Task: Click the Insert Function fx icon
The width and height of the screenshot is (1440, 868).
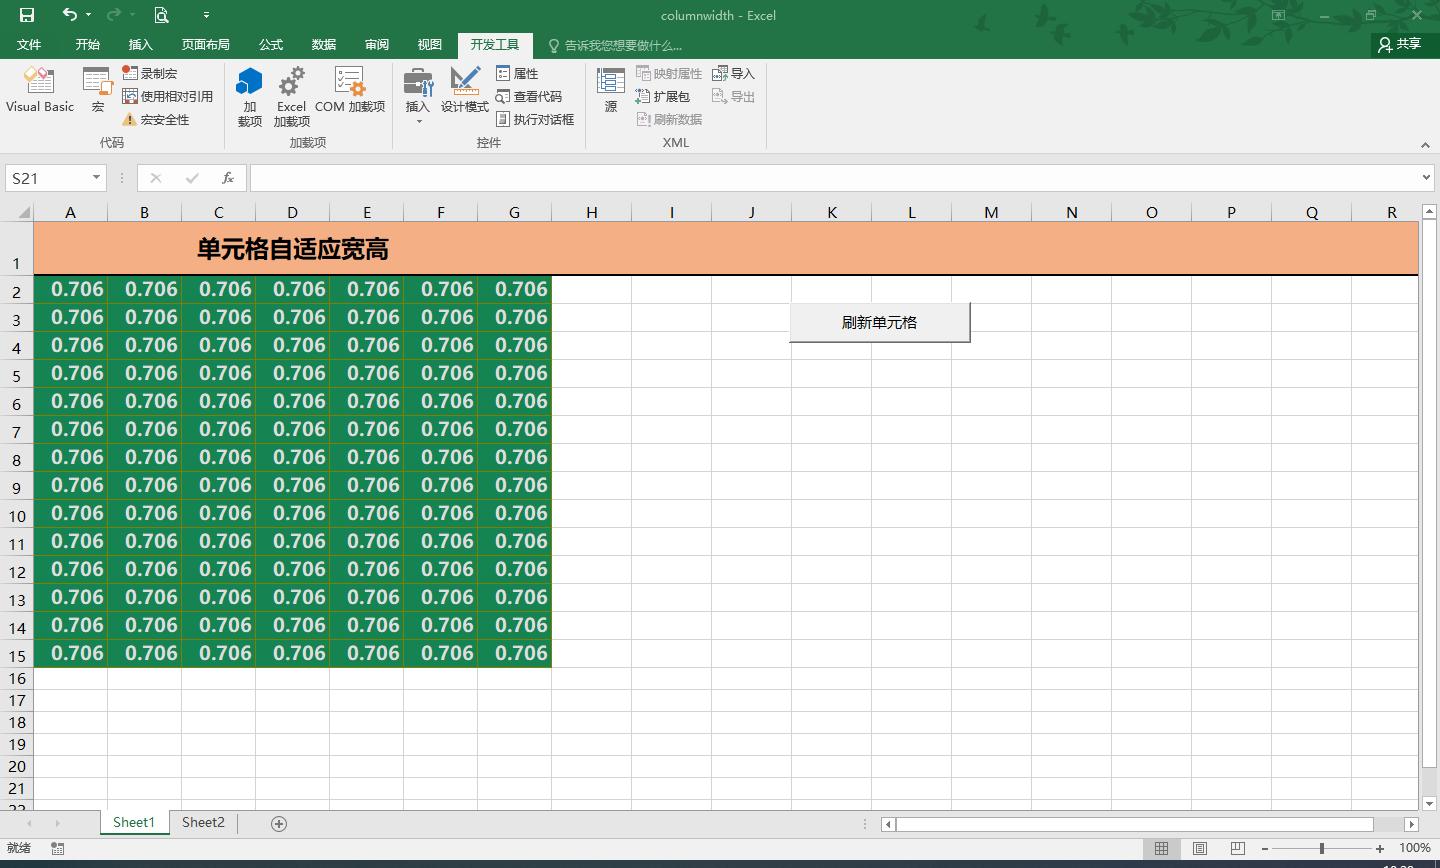Action: tap(228, 178)
